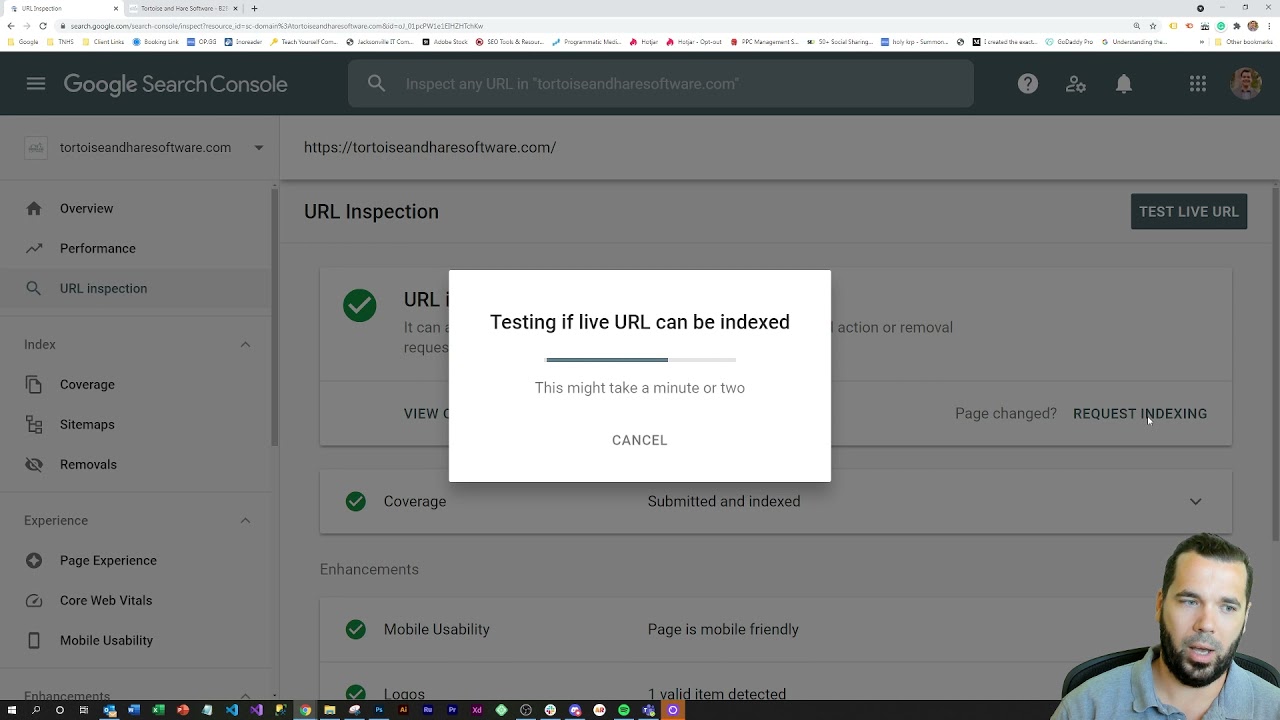Open Excel from the taskbar

pyautogui.click(x=158, y=710)
